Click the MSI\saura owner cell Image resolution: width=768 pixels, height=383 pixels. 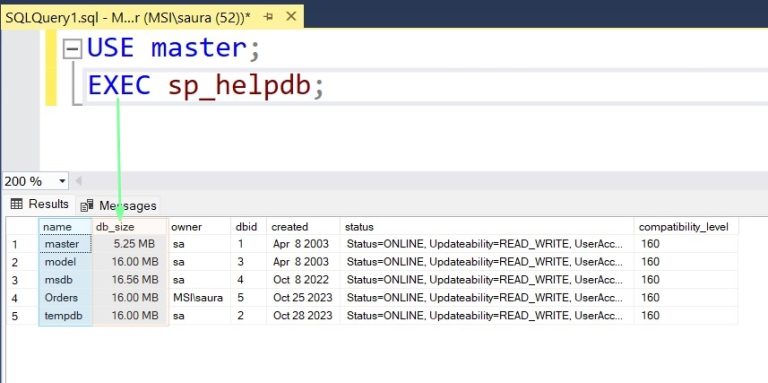pos(200,298)
